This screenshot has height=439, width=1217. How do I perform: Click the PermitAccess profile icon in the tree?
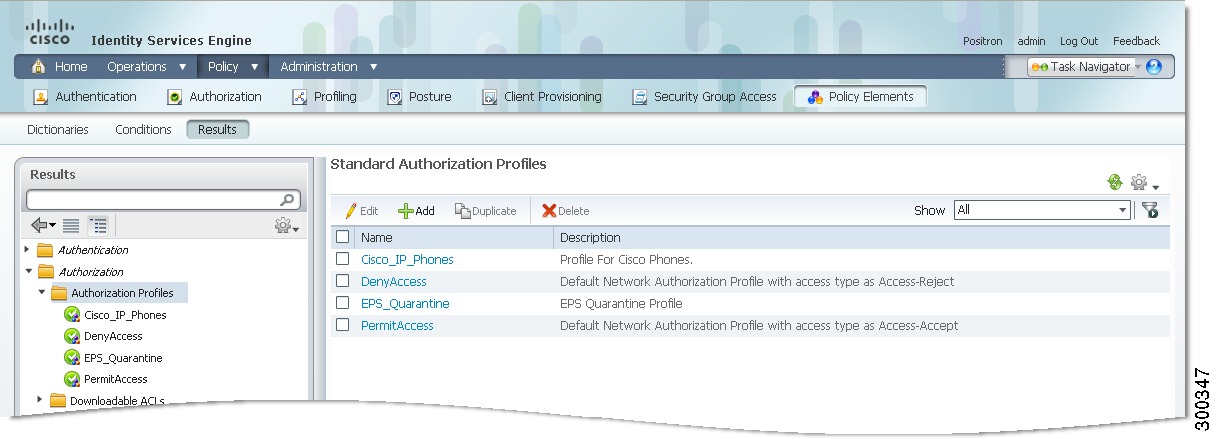click(72, 379)
